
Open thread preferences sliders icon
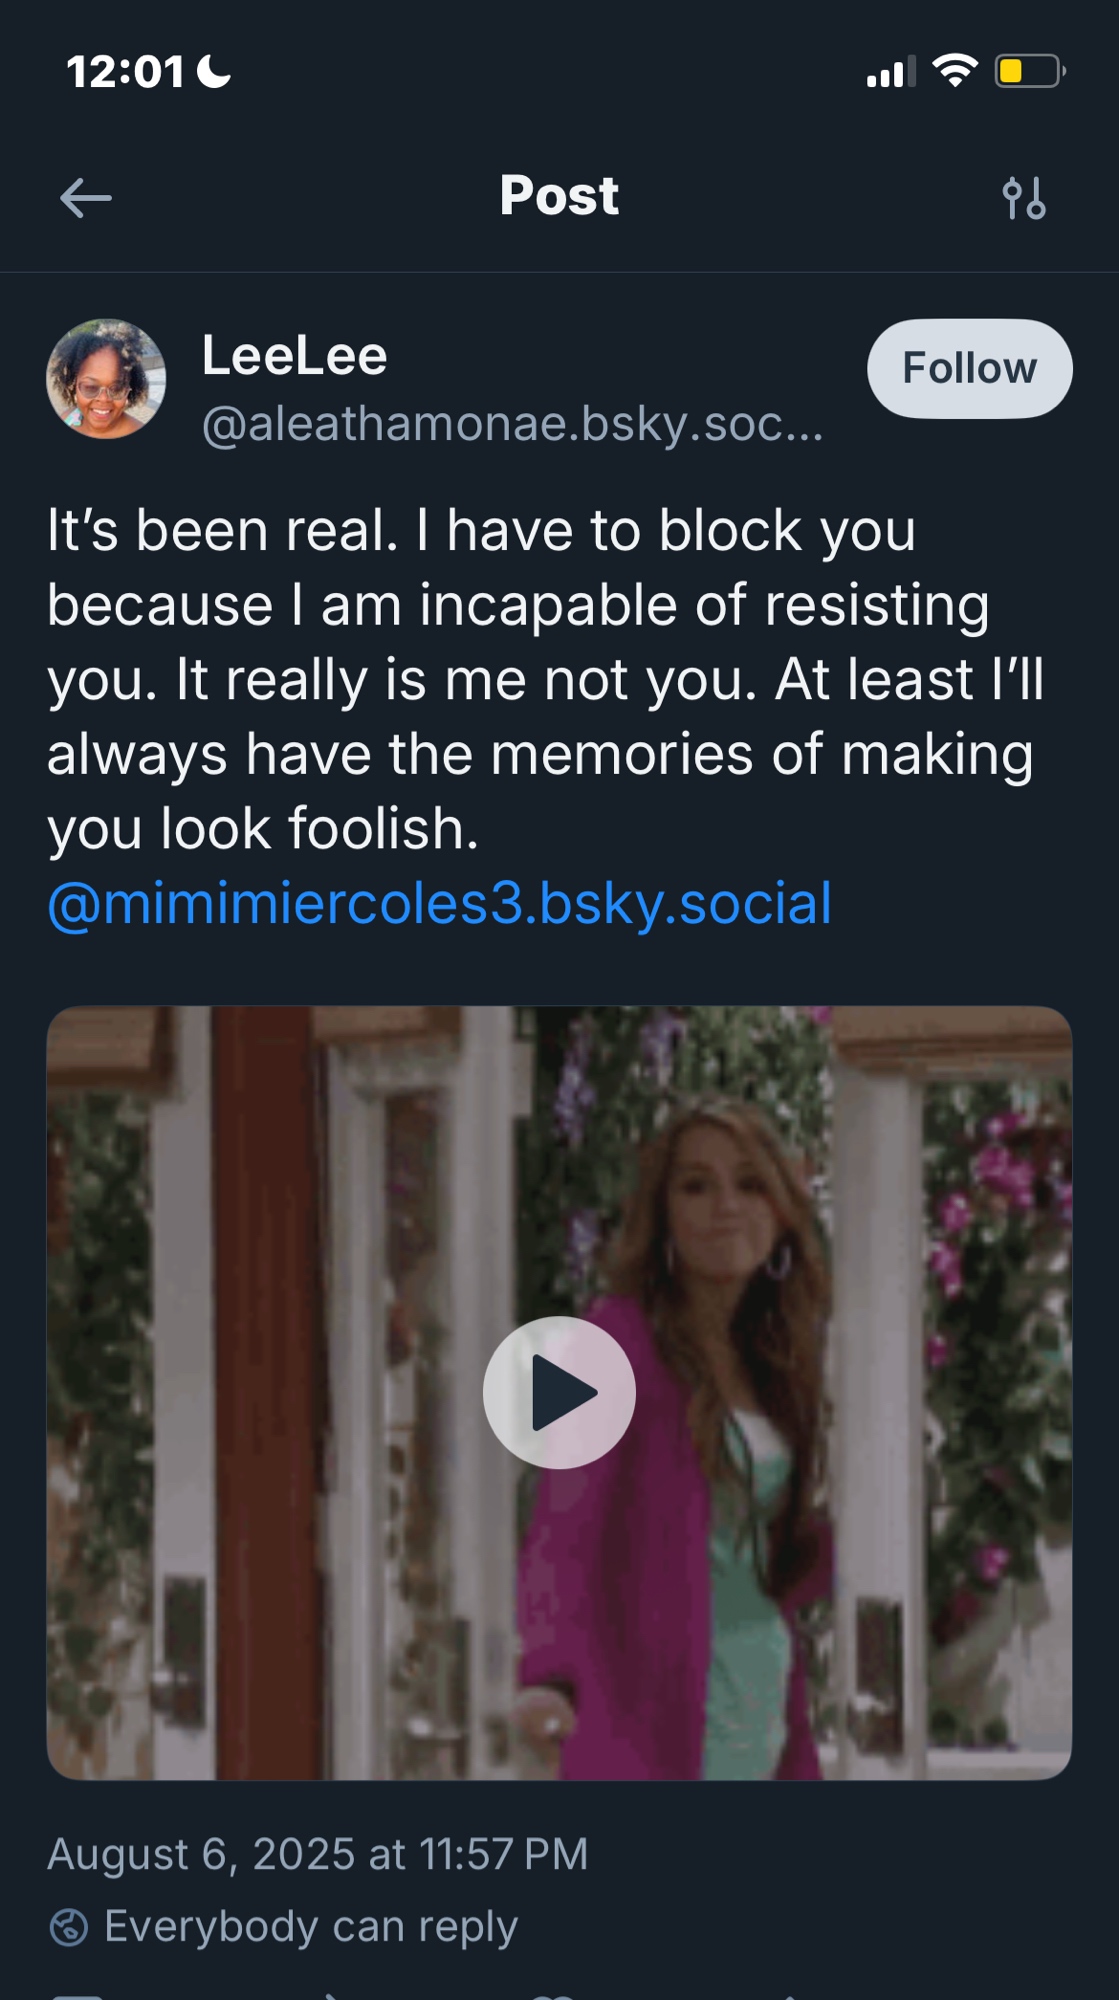(x=1024, y=198)
